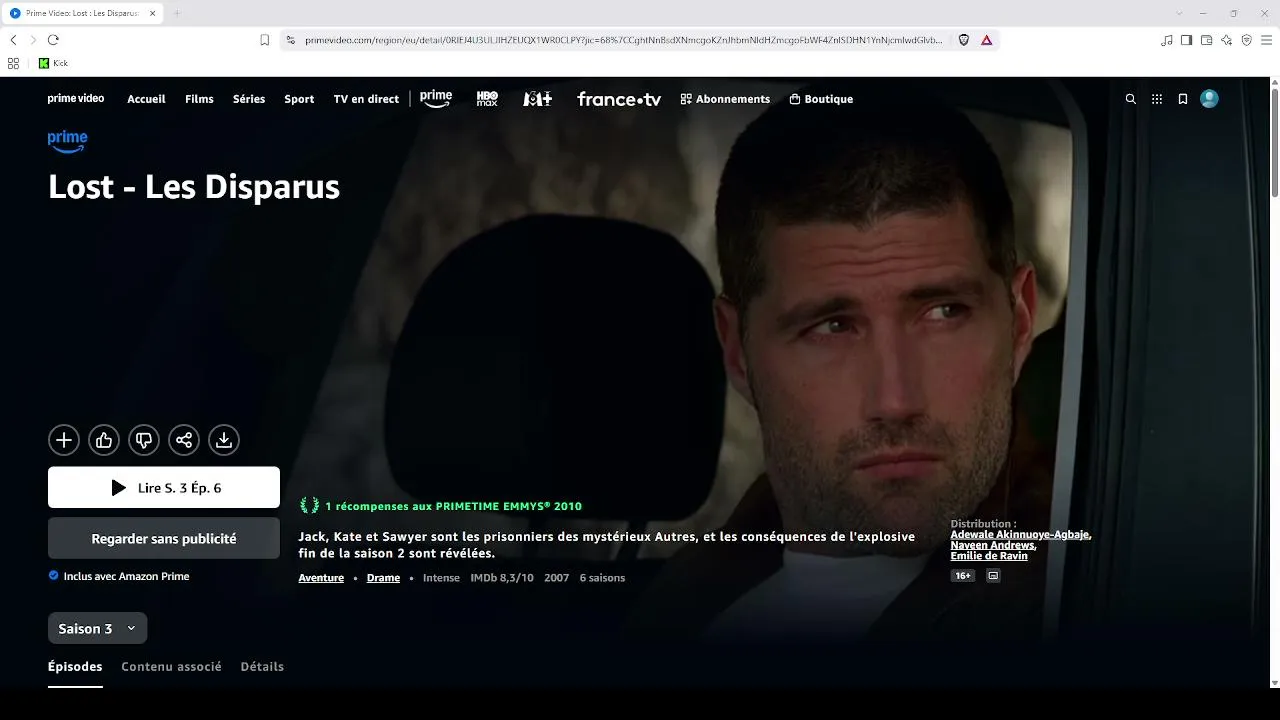Screen dimensions: 1280x720
Task: Open the france.tv channel logo
Action: pyautogui.click(x=619, y=99)
